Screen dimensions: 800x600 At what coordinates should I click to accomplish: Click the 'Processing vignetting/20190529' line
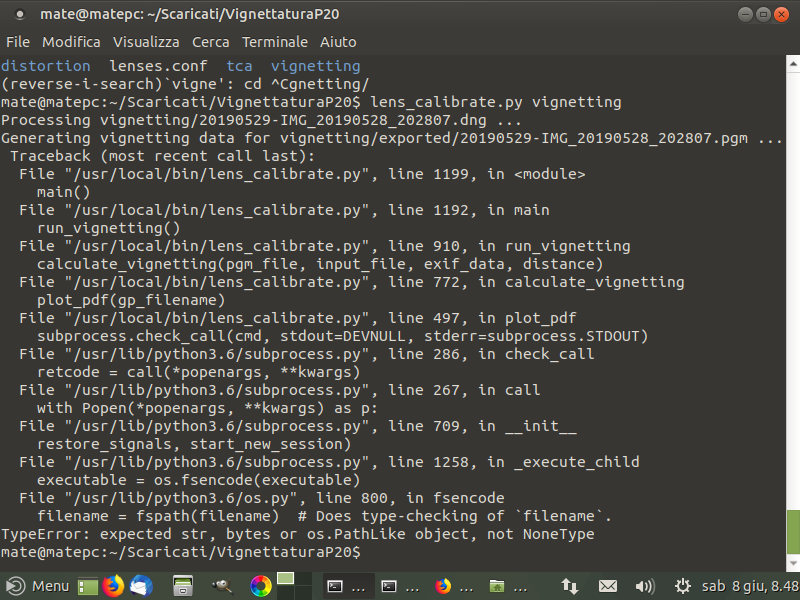pos(261,120)
